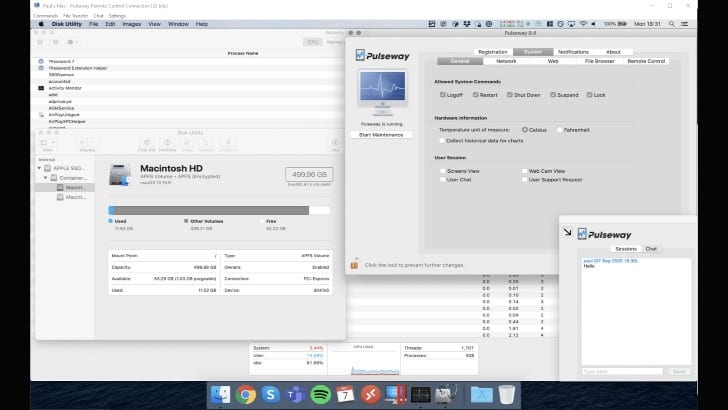Open the Sessions tab in chat window

tap(626, 249)
